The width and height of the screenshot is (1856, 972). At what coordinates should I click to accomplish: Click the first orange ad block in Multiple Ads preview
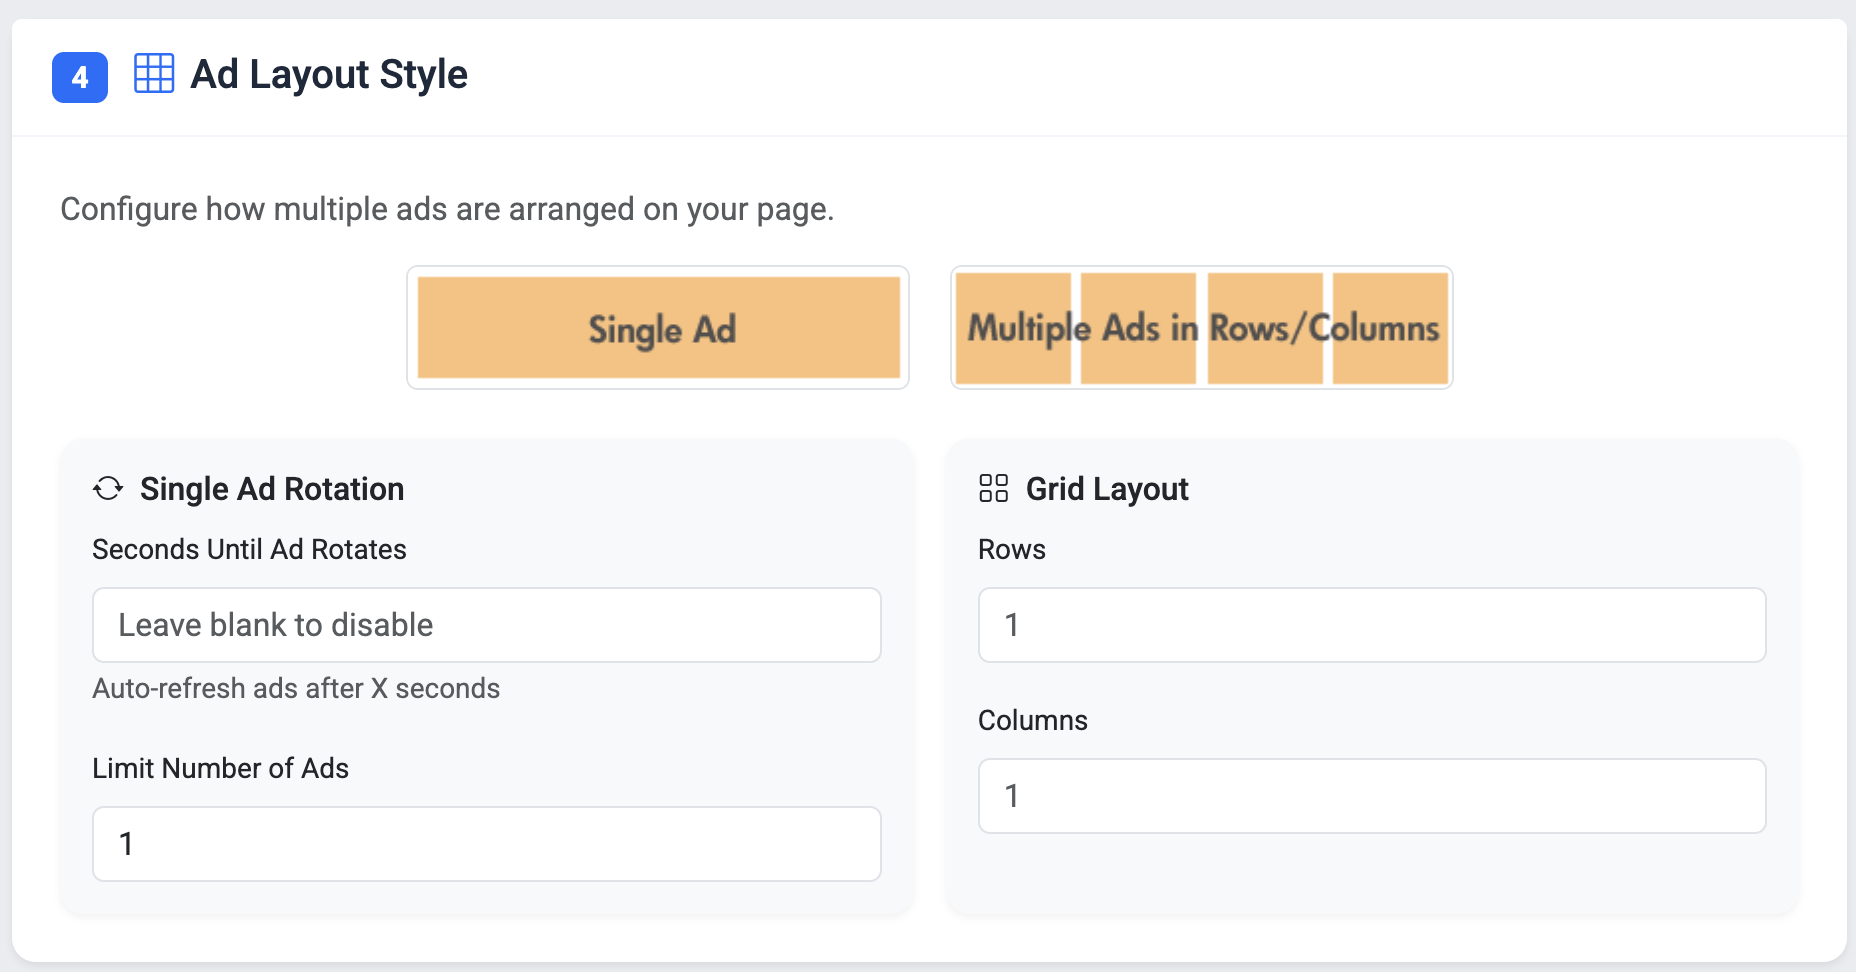[1013, 328]
